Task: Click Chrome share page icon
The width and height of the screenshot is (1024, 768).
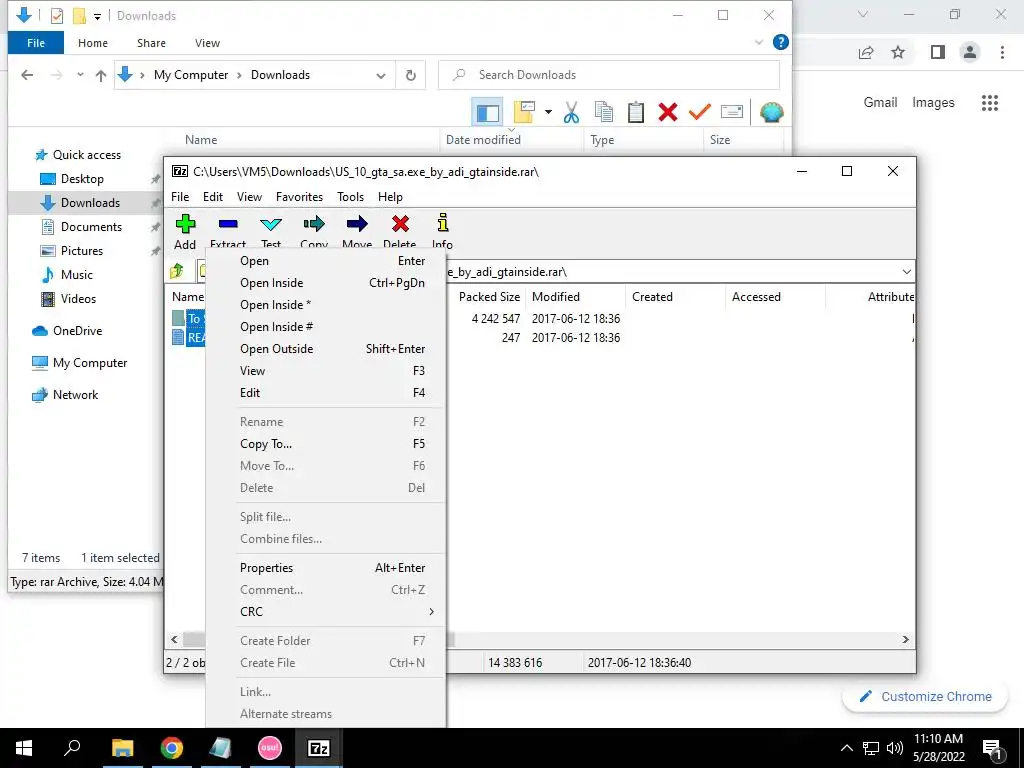Action: pos(866,52)
